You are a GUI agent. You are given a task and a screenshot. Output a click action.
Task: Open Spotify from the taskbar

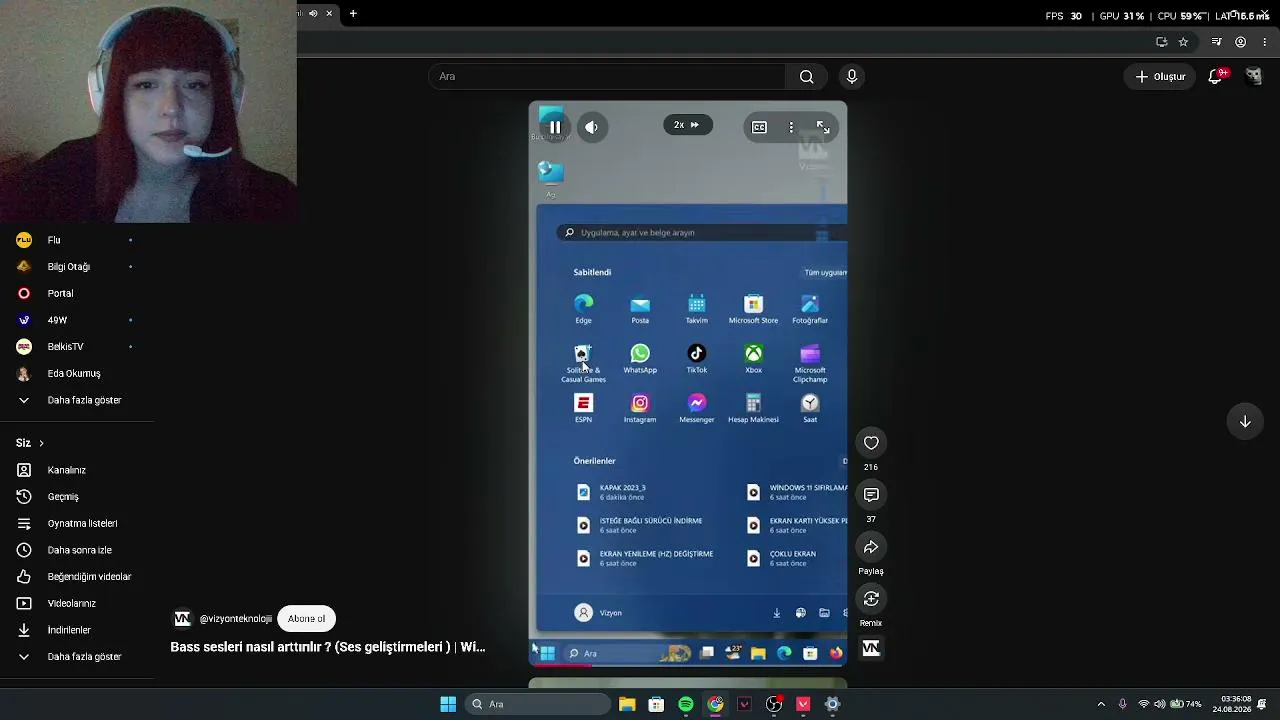click(x=686, y=704)
